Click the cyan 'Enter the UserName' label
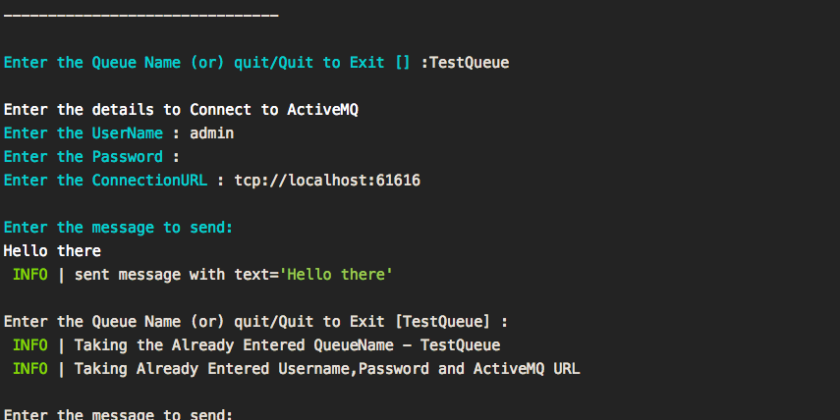 [x=83, y=133]
